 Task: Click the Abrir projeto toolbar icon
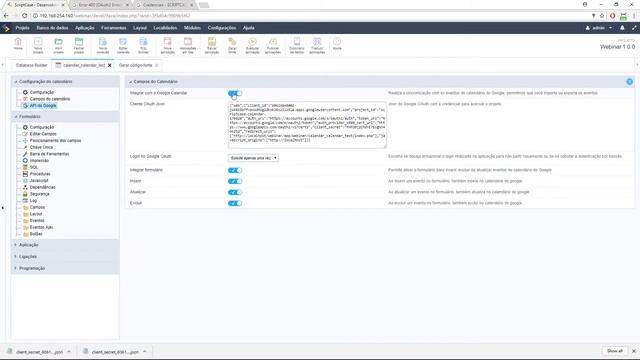(58, 45)
